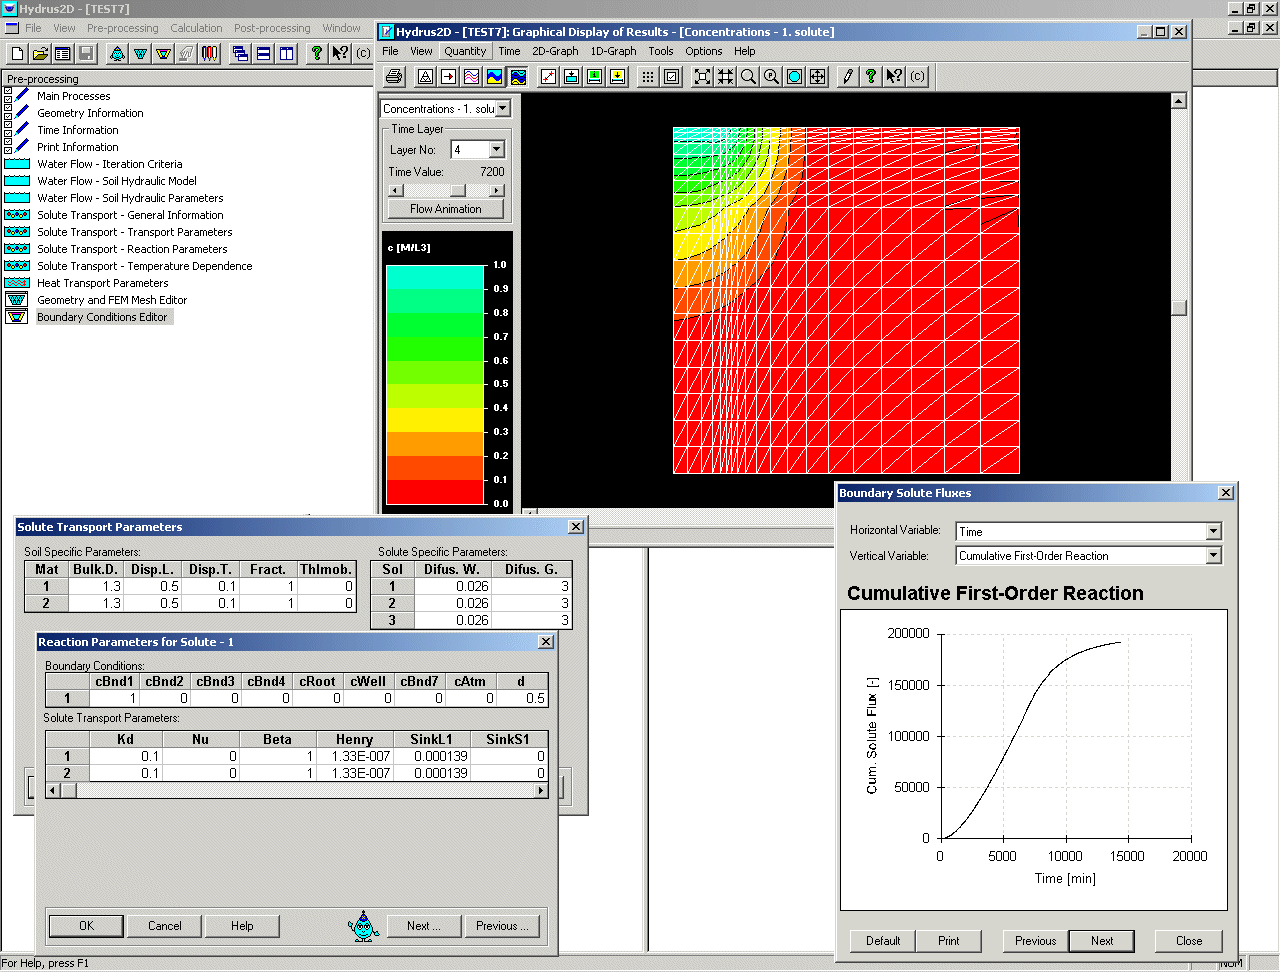Open the Concentrations quantity dropdown
The height and width of the screenshot is (972, 1280).
tap(503, 108)
